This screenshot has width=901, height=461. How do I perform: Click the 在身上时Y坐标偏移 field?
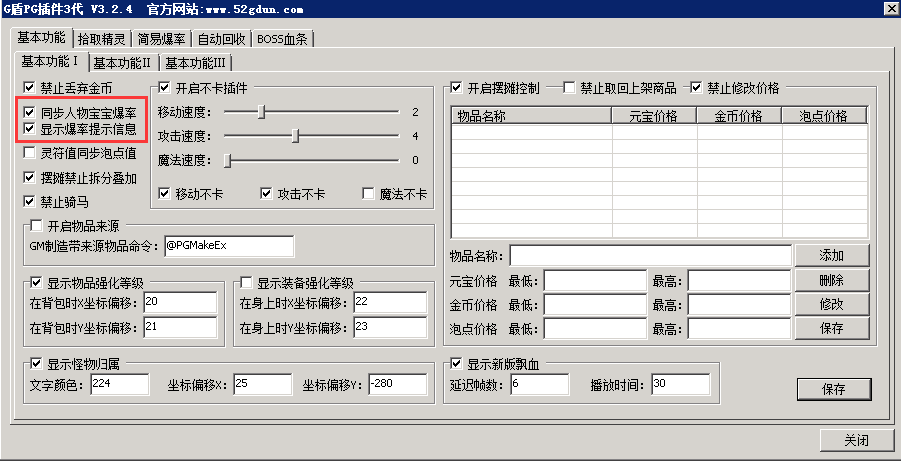(390, 327)
